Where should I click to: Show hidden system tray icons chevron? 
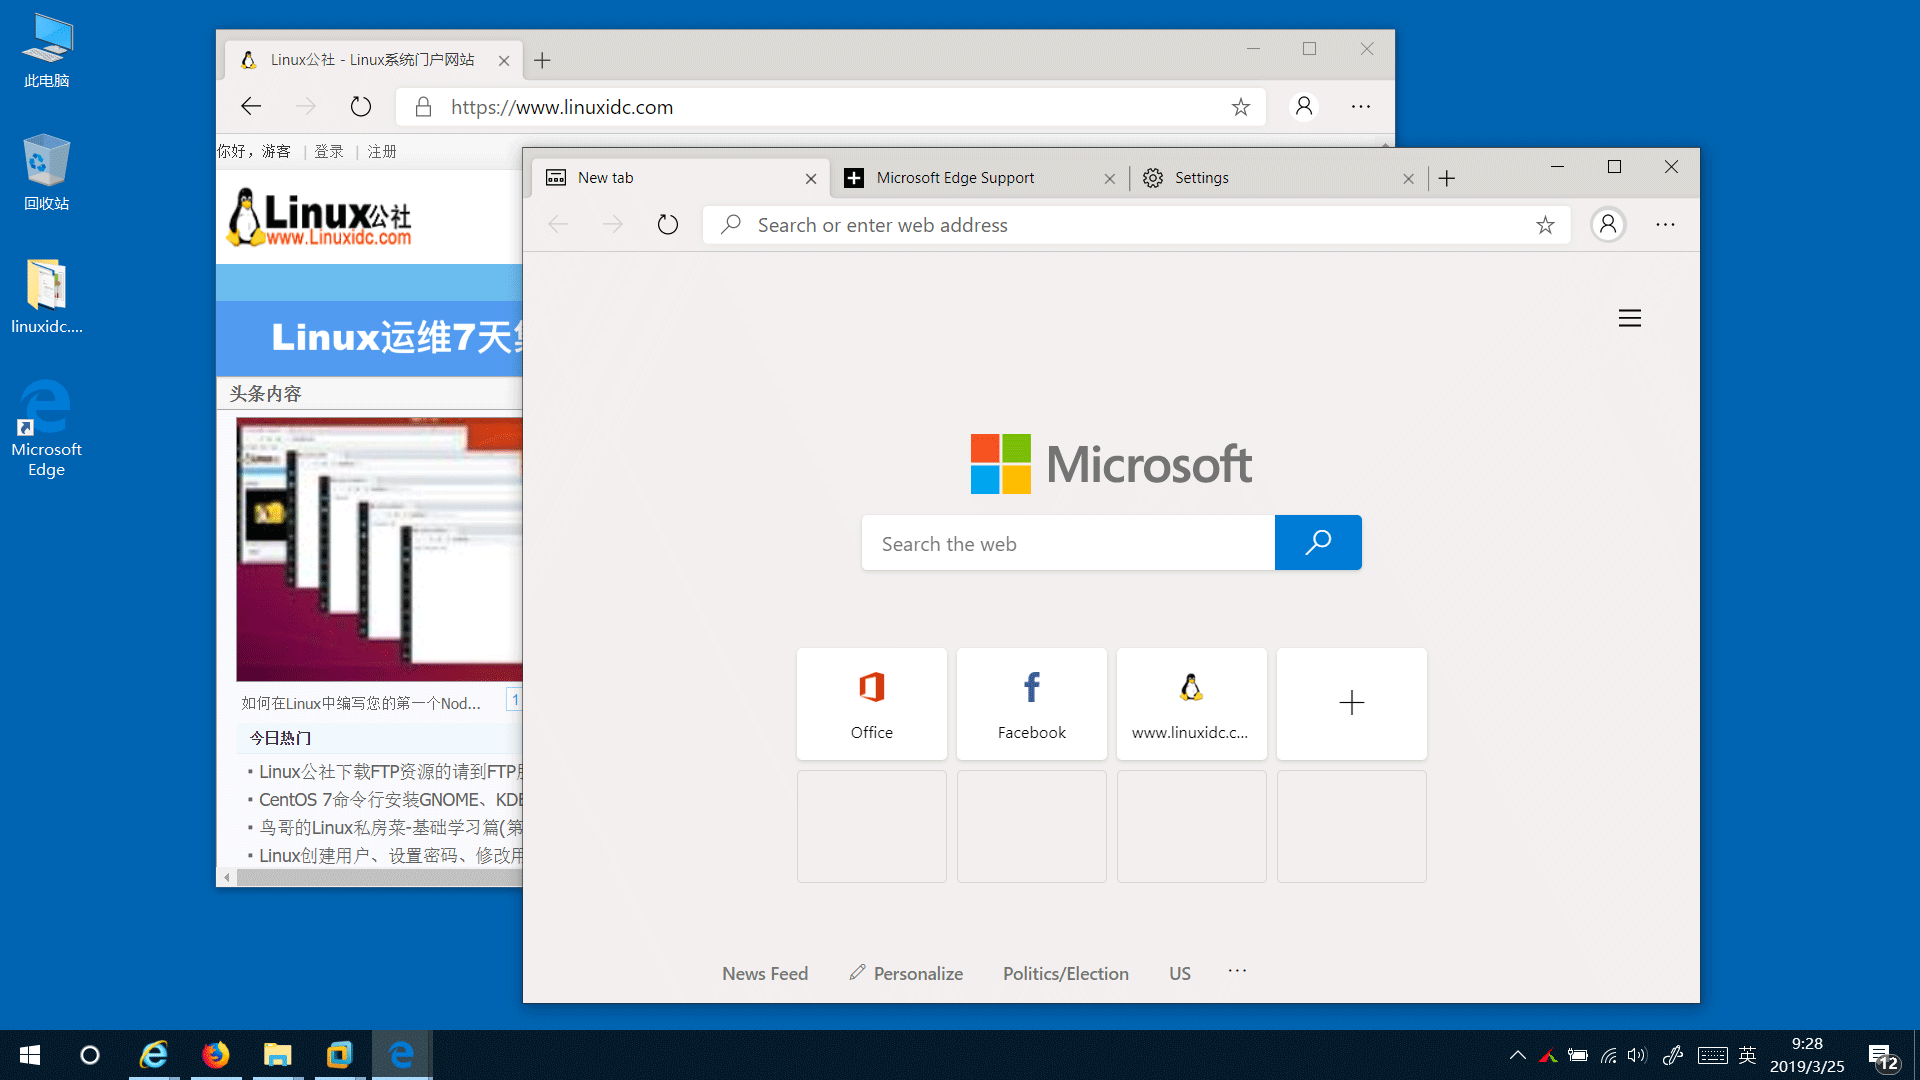coord(1517,1055)
